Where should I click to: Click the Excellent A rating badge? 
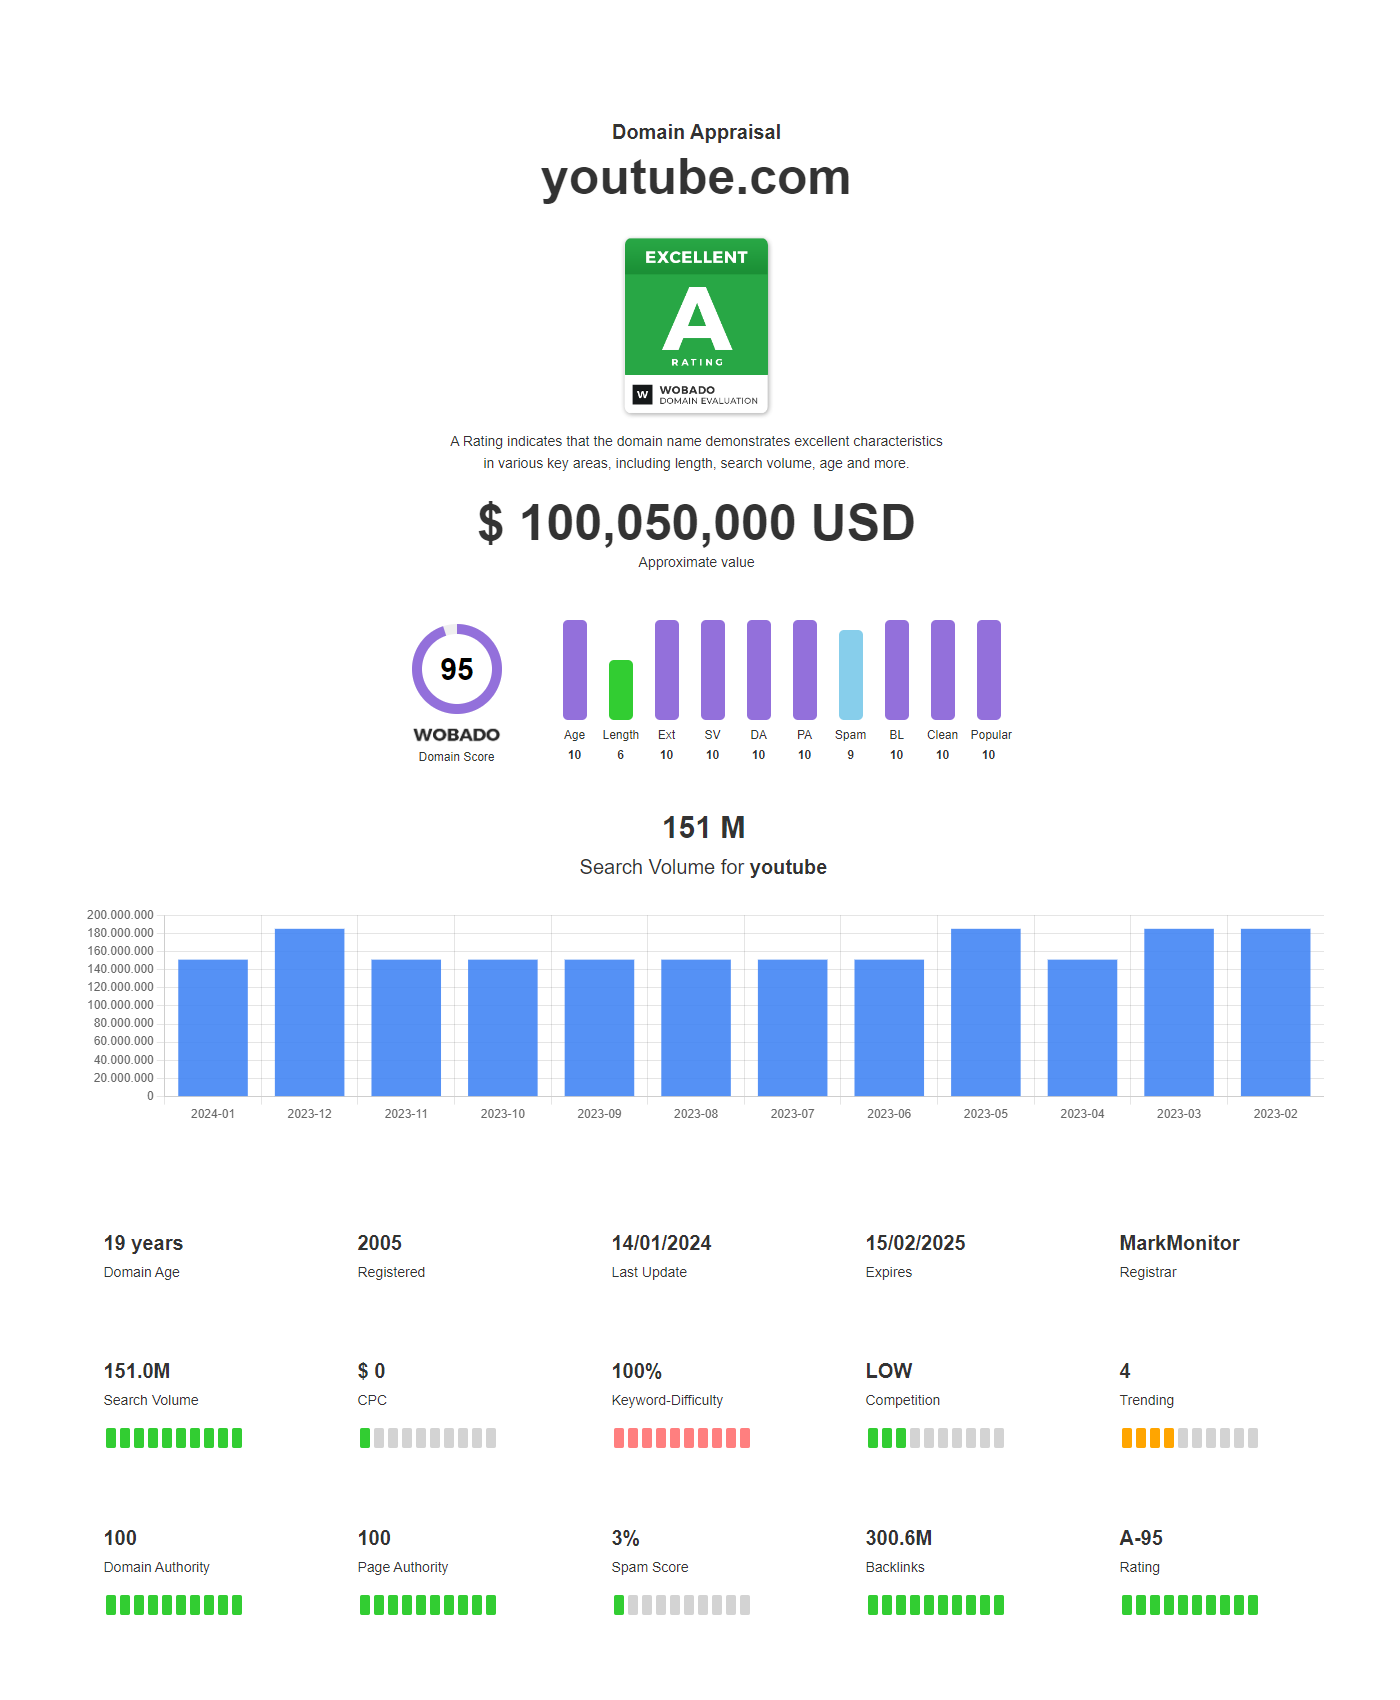(696, 325)
